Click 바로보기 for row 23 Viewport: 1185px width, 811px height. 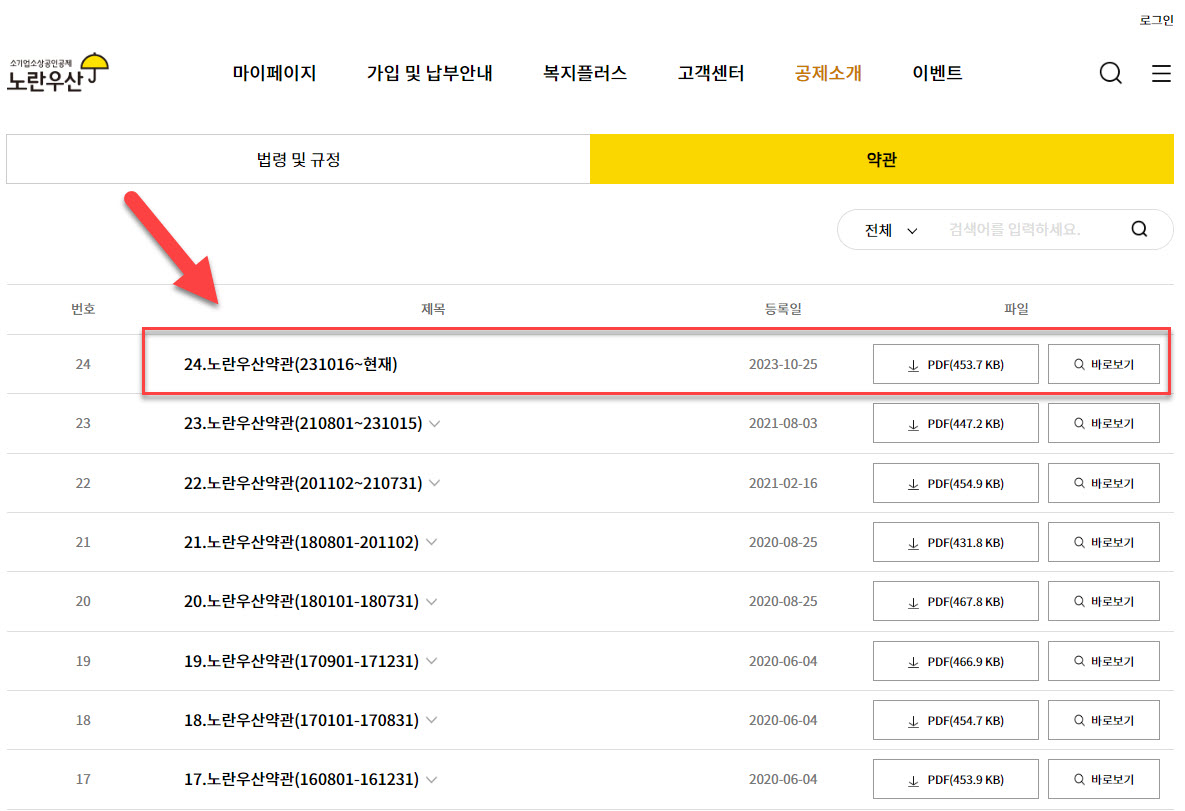(1103, 423)
